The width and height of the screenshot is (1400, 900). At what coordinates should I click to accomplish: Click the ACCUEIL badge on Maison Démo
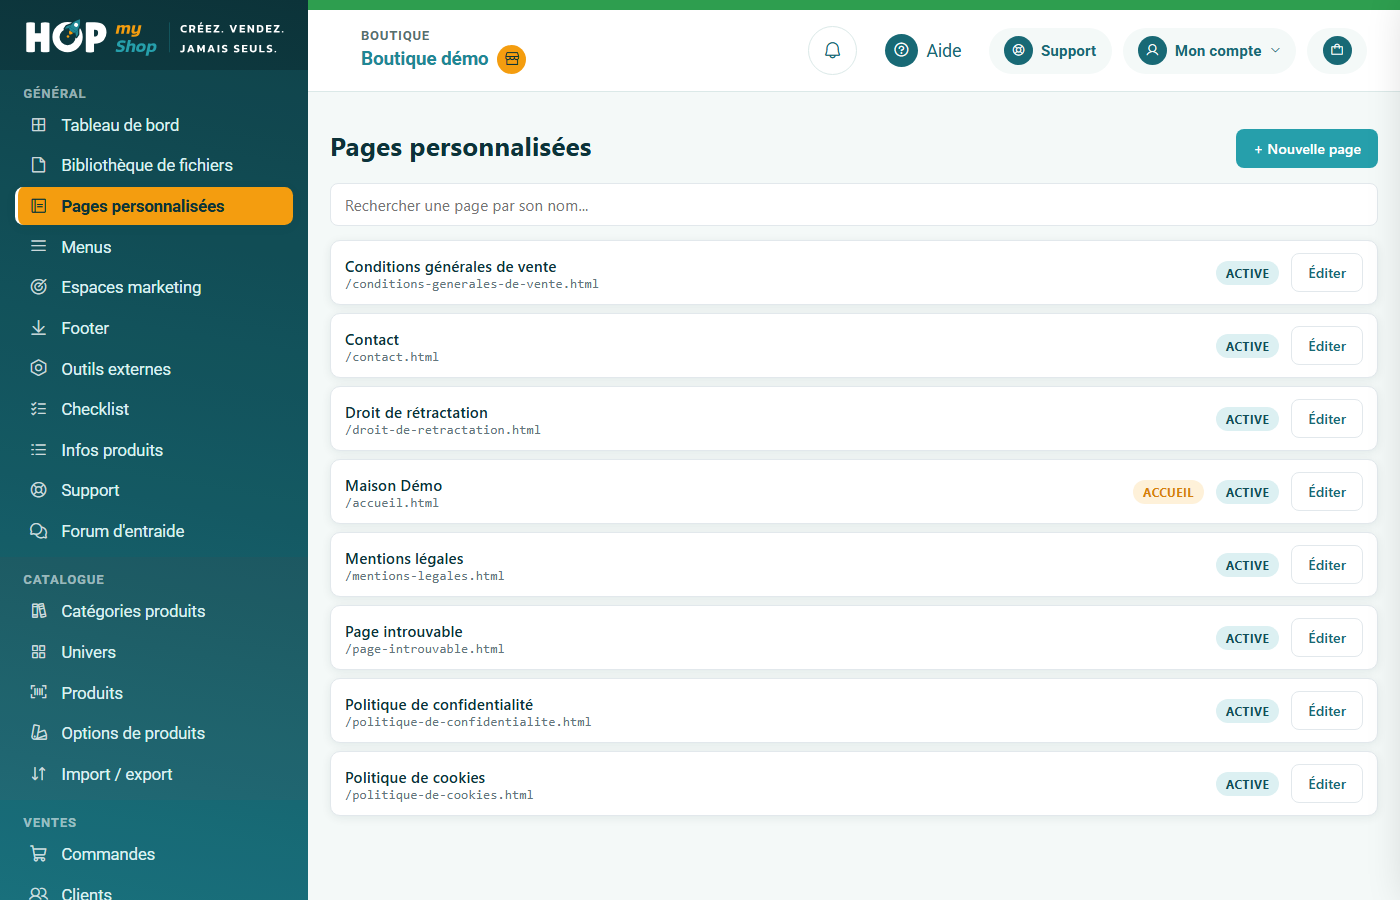point(1168,492)
